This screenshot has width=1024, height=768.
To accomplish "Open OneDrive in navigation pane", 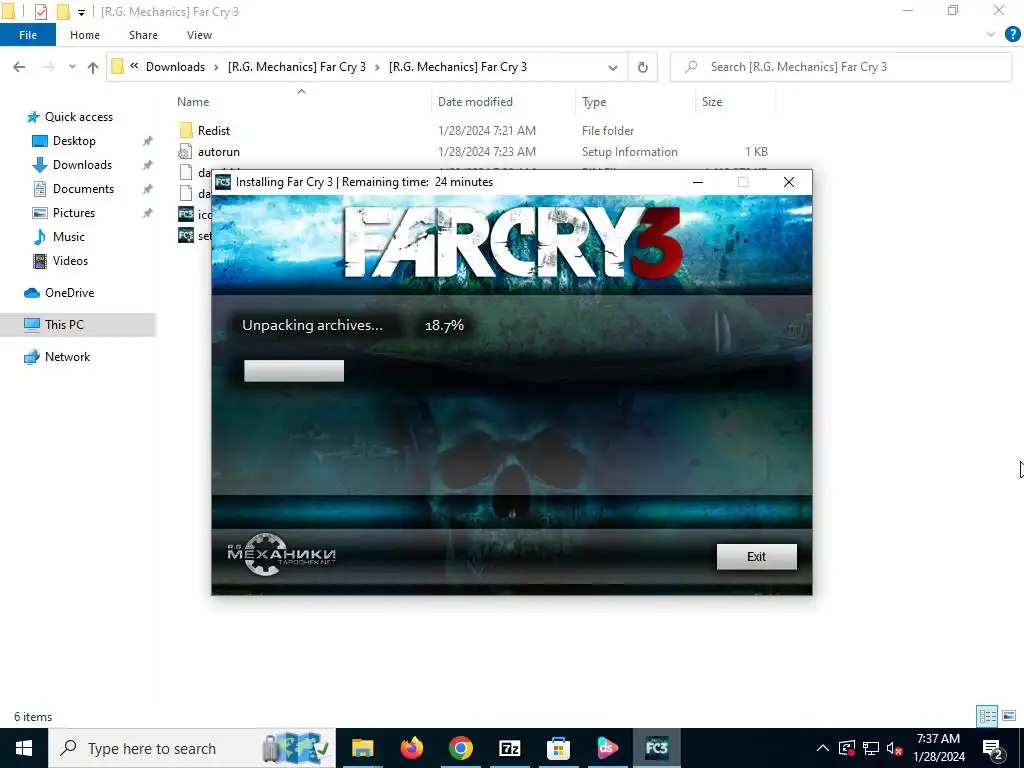I will pos(69,293).
